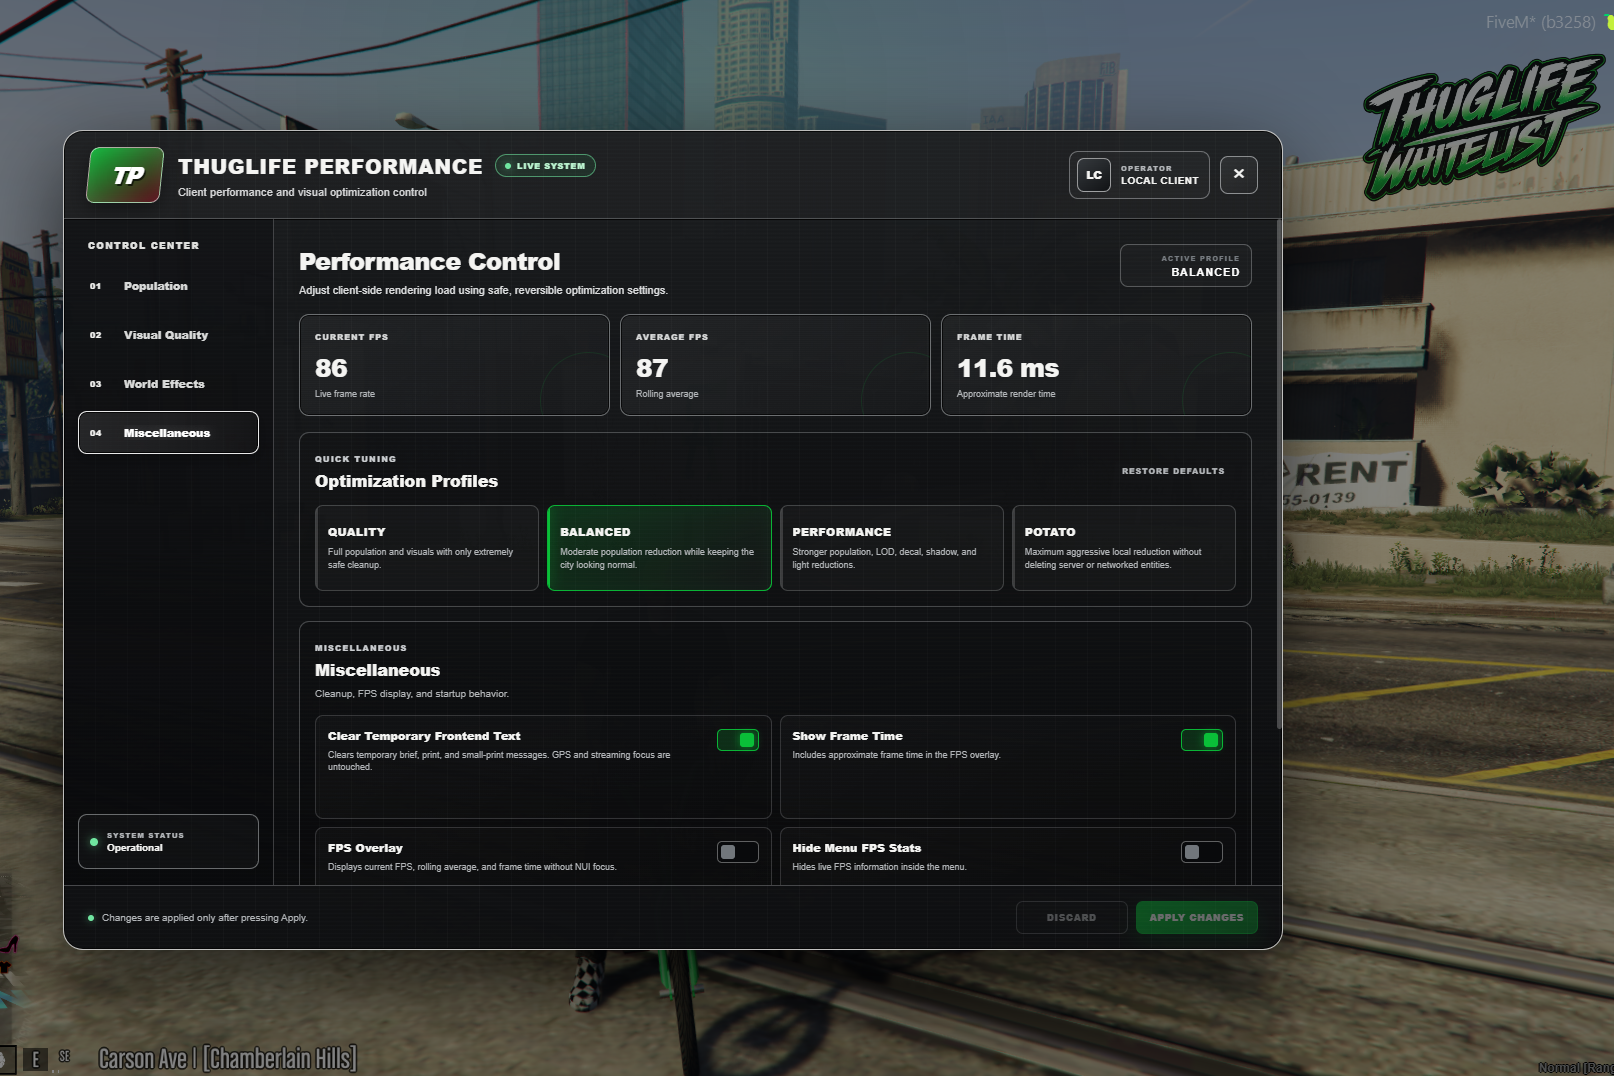The image size is (1614, 1076).
Task: Click the System Status Operational indicator
Action: tap(168, 841)
